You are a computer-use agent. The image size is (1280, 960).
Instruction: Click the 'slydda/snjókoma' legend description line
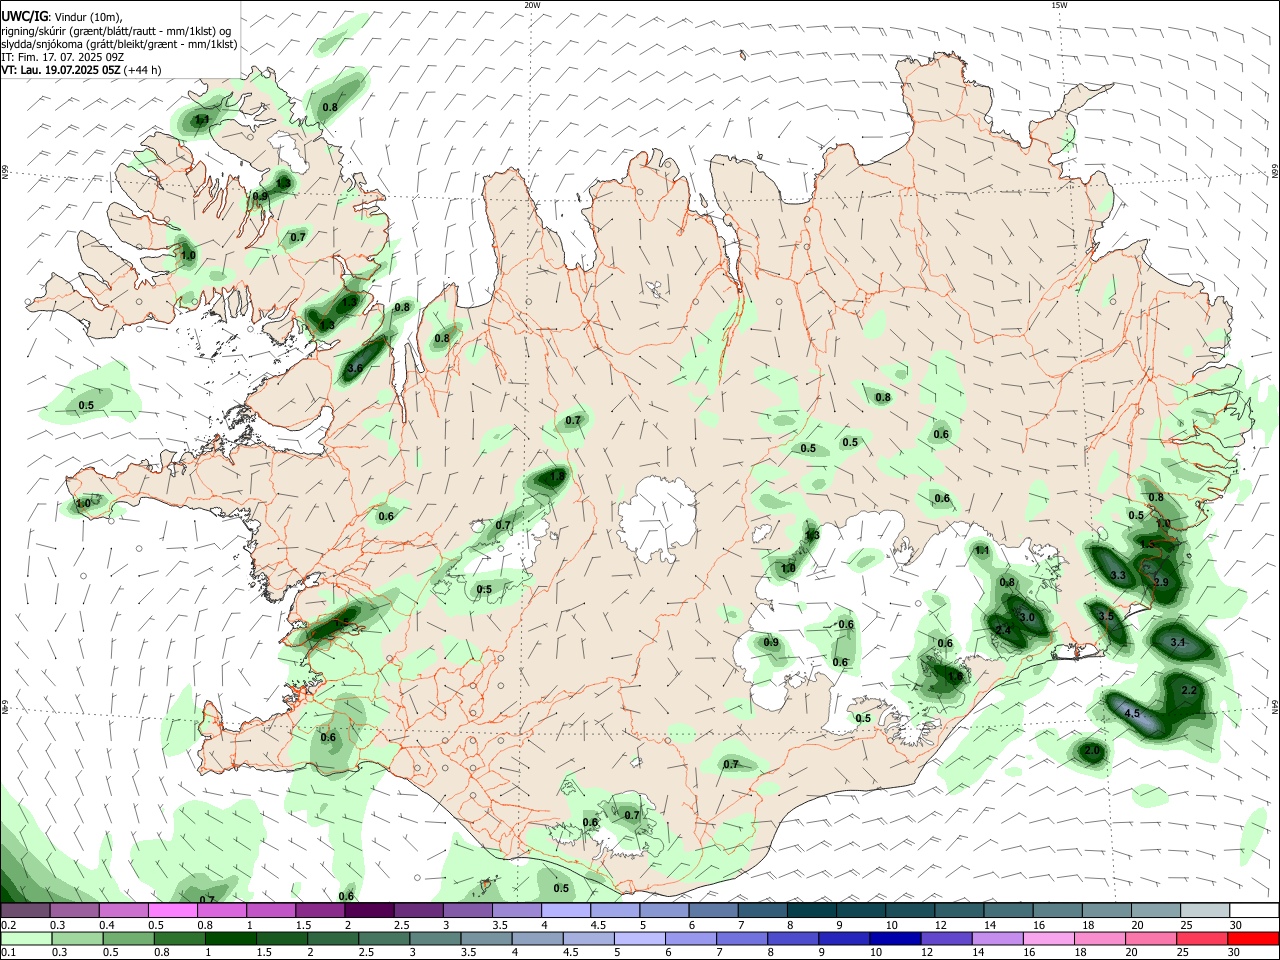coord(119,44)
